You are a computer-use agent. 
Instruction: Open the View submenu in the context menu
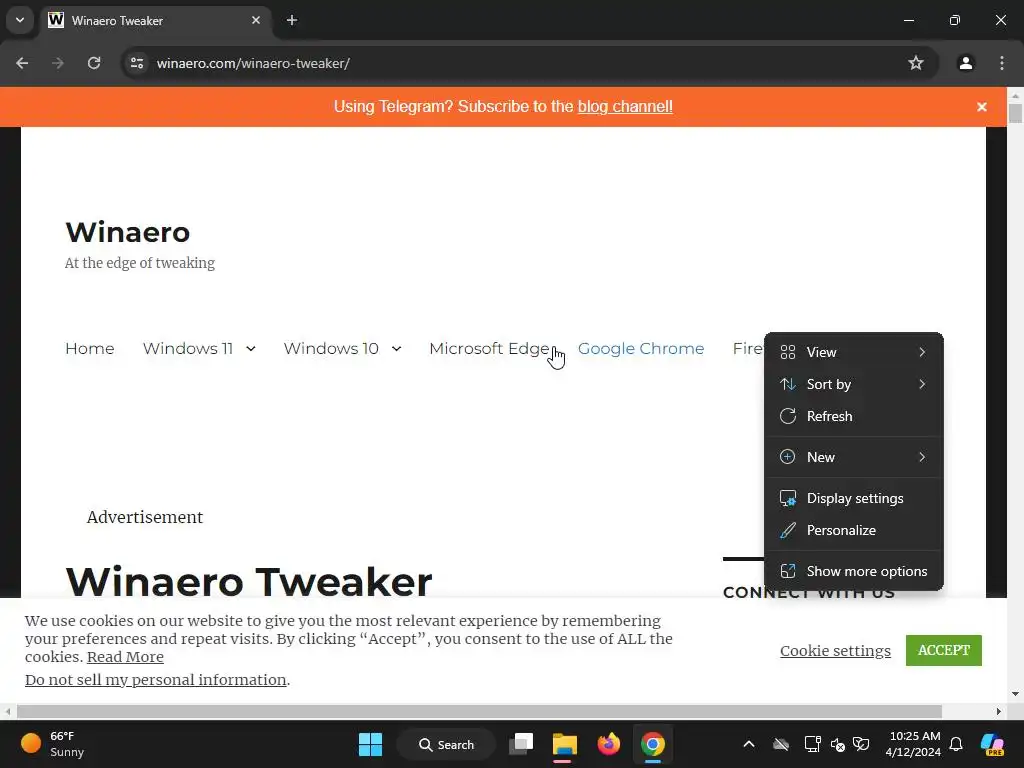click(854, 352)
